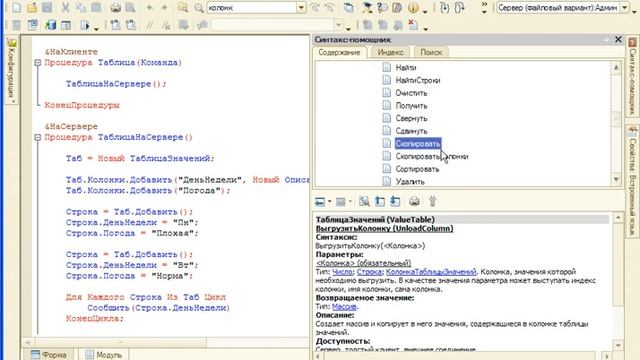Select "НайтиСтроки" in the contents tree
Viewport: 640px width, 360px height.
(418, 80)
